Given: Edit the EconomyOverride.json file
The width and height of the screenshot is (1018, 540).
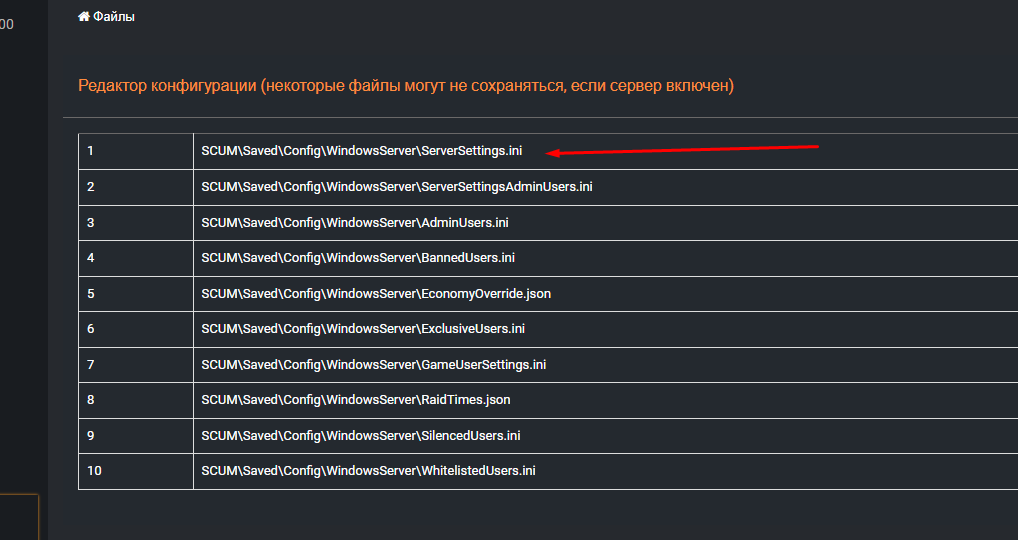Looking at the screenshot, I should tap(376, 294).
